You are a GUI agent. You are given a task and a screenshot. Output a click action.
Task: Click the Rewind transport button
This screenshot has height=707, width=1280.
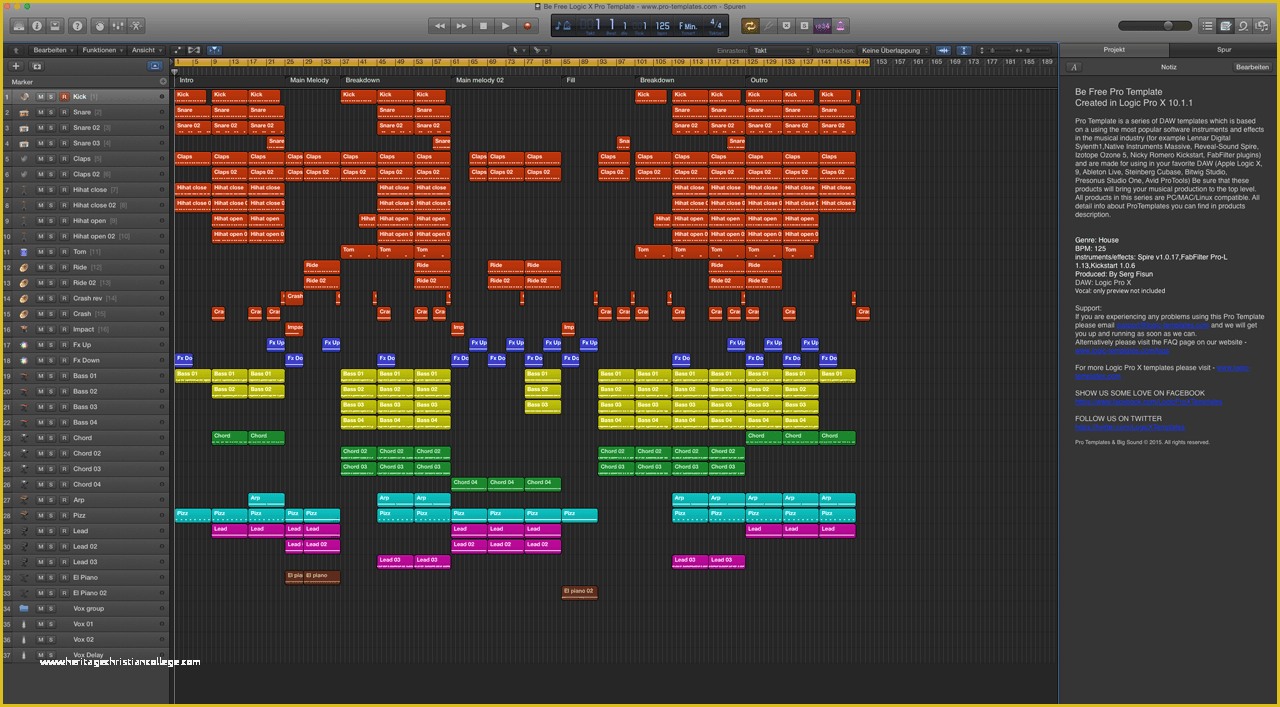(x=440, y=25)
